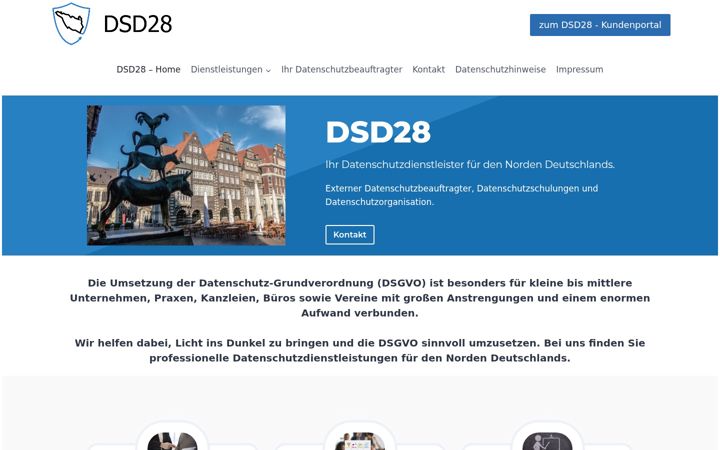This screenshot has height=450, width=720.
Task: Open Datenschutzhinweise menu item
Action: [x=500, y=69]
